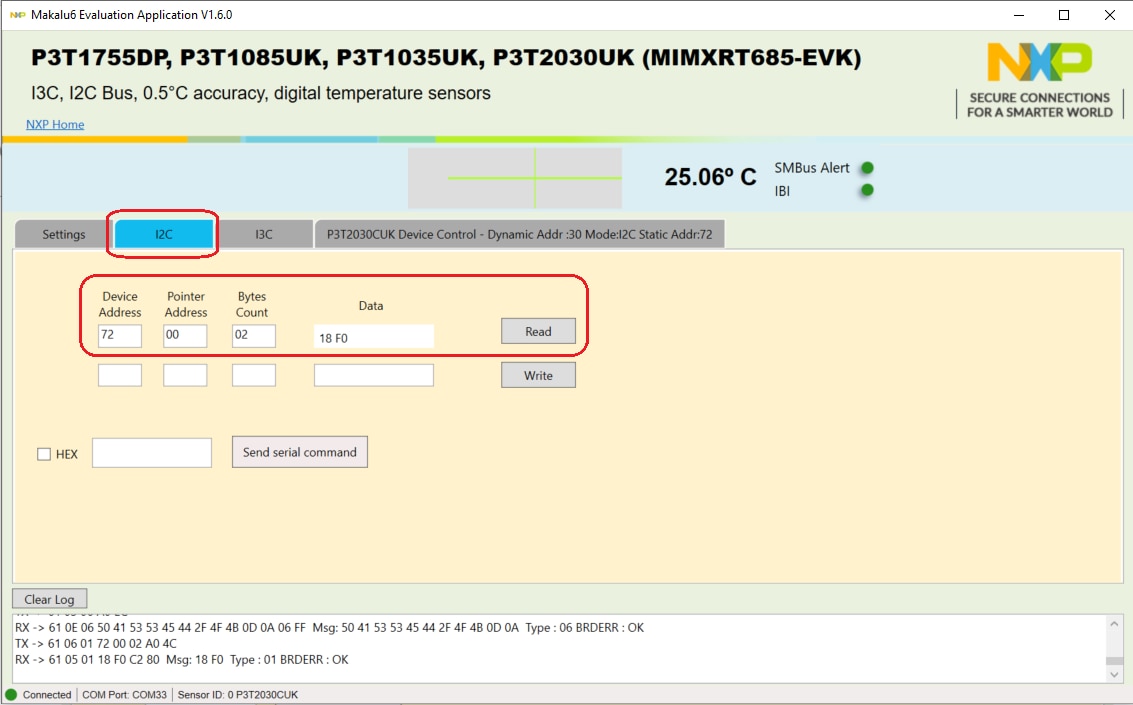Switch to the Settings tab

pyautogui.click(x=63, y=235)
